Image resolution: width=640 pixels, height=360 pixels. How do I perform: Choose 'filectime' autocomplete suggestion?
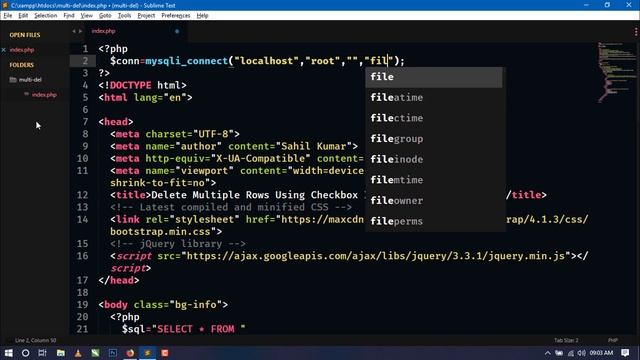point(434,118)
